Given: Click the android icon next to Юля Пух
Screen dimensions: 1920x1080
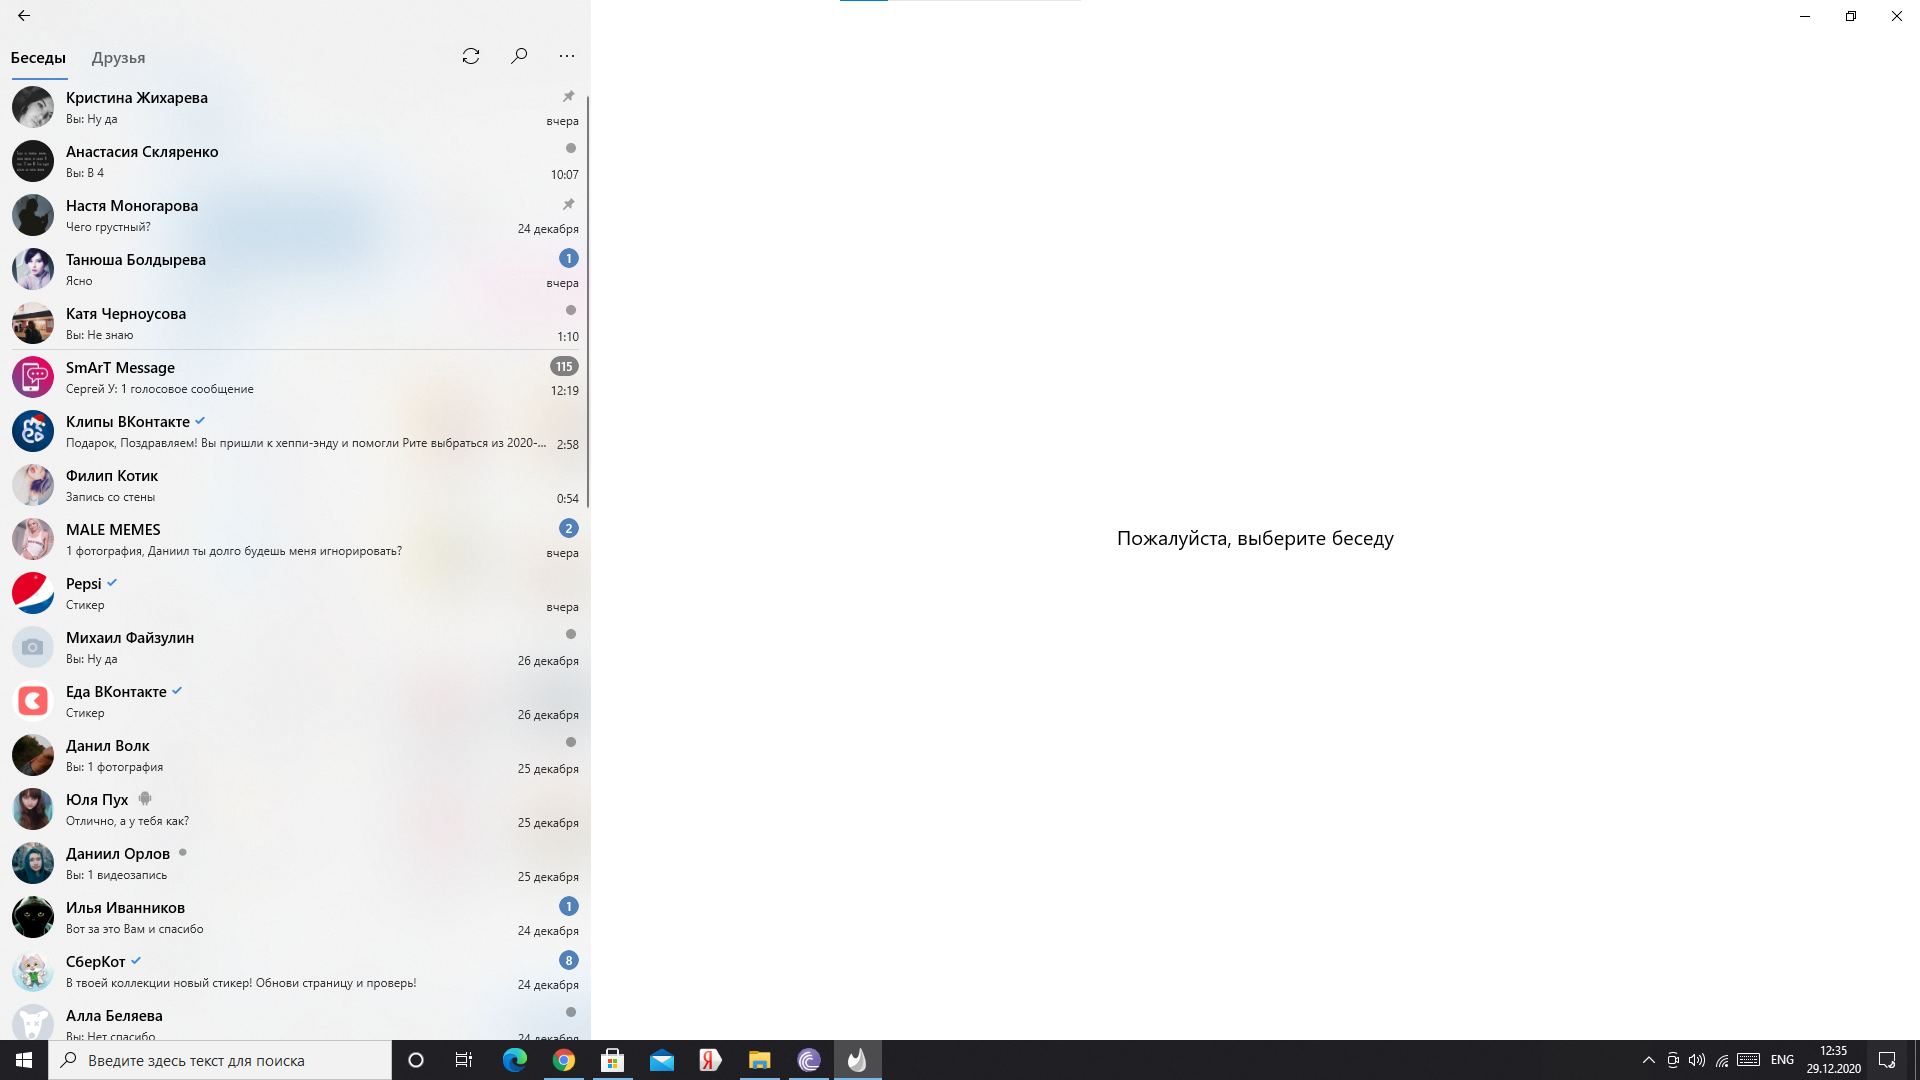Looking at the screenshot, I should tap(145, 799).
